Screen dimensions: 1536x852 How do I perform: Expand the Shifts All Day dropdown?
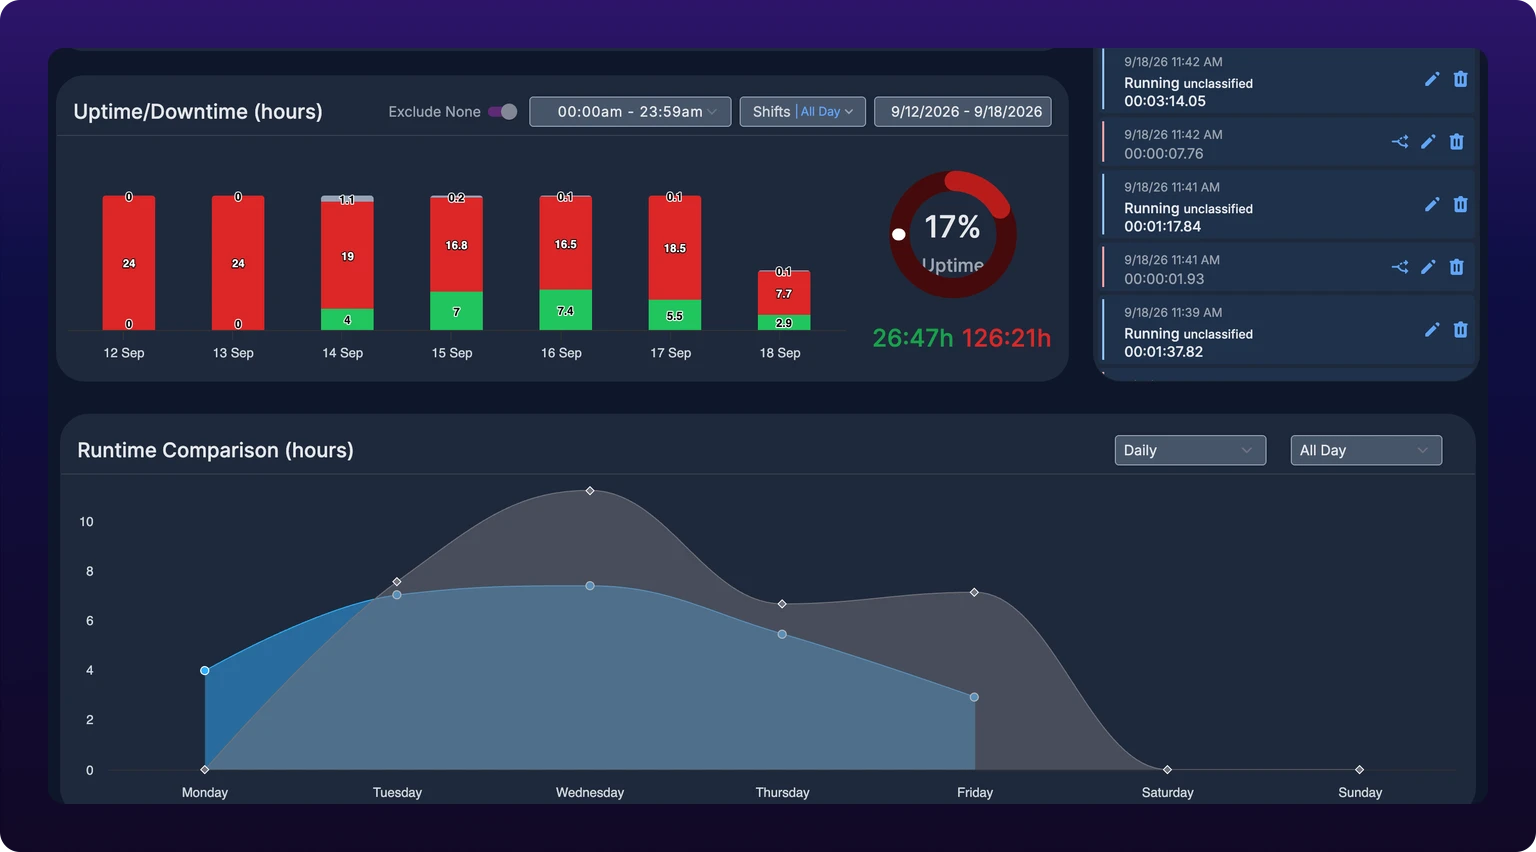click(803, 112)
